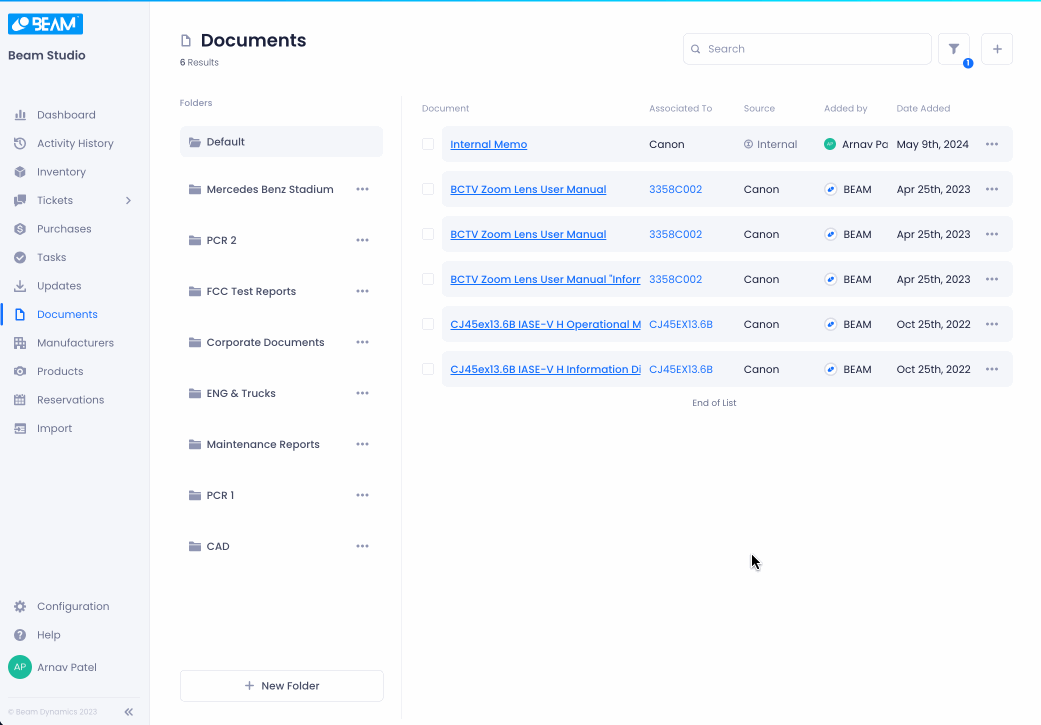The width and height of the screenshot is (1041, 725).
Task: Open CJ45ex13.6B IASE-V H Information Di link
Action: pos(546,369)
